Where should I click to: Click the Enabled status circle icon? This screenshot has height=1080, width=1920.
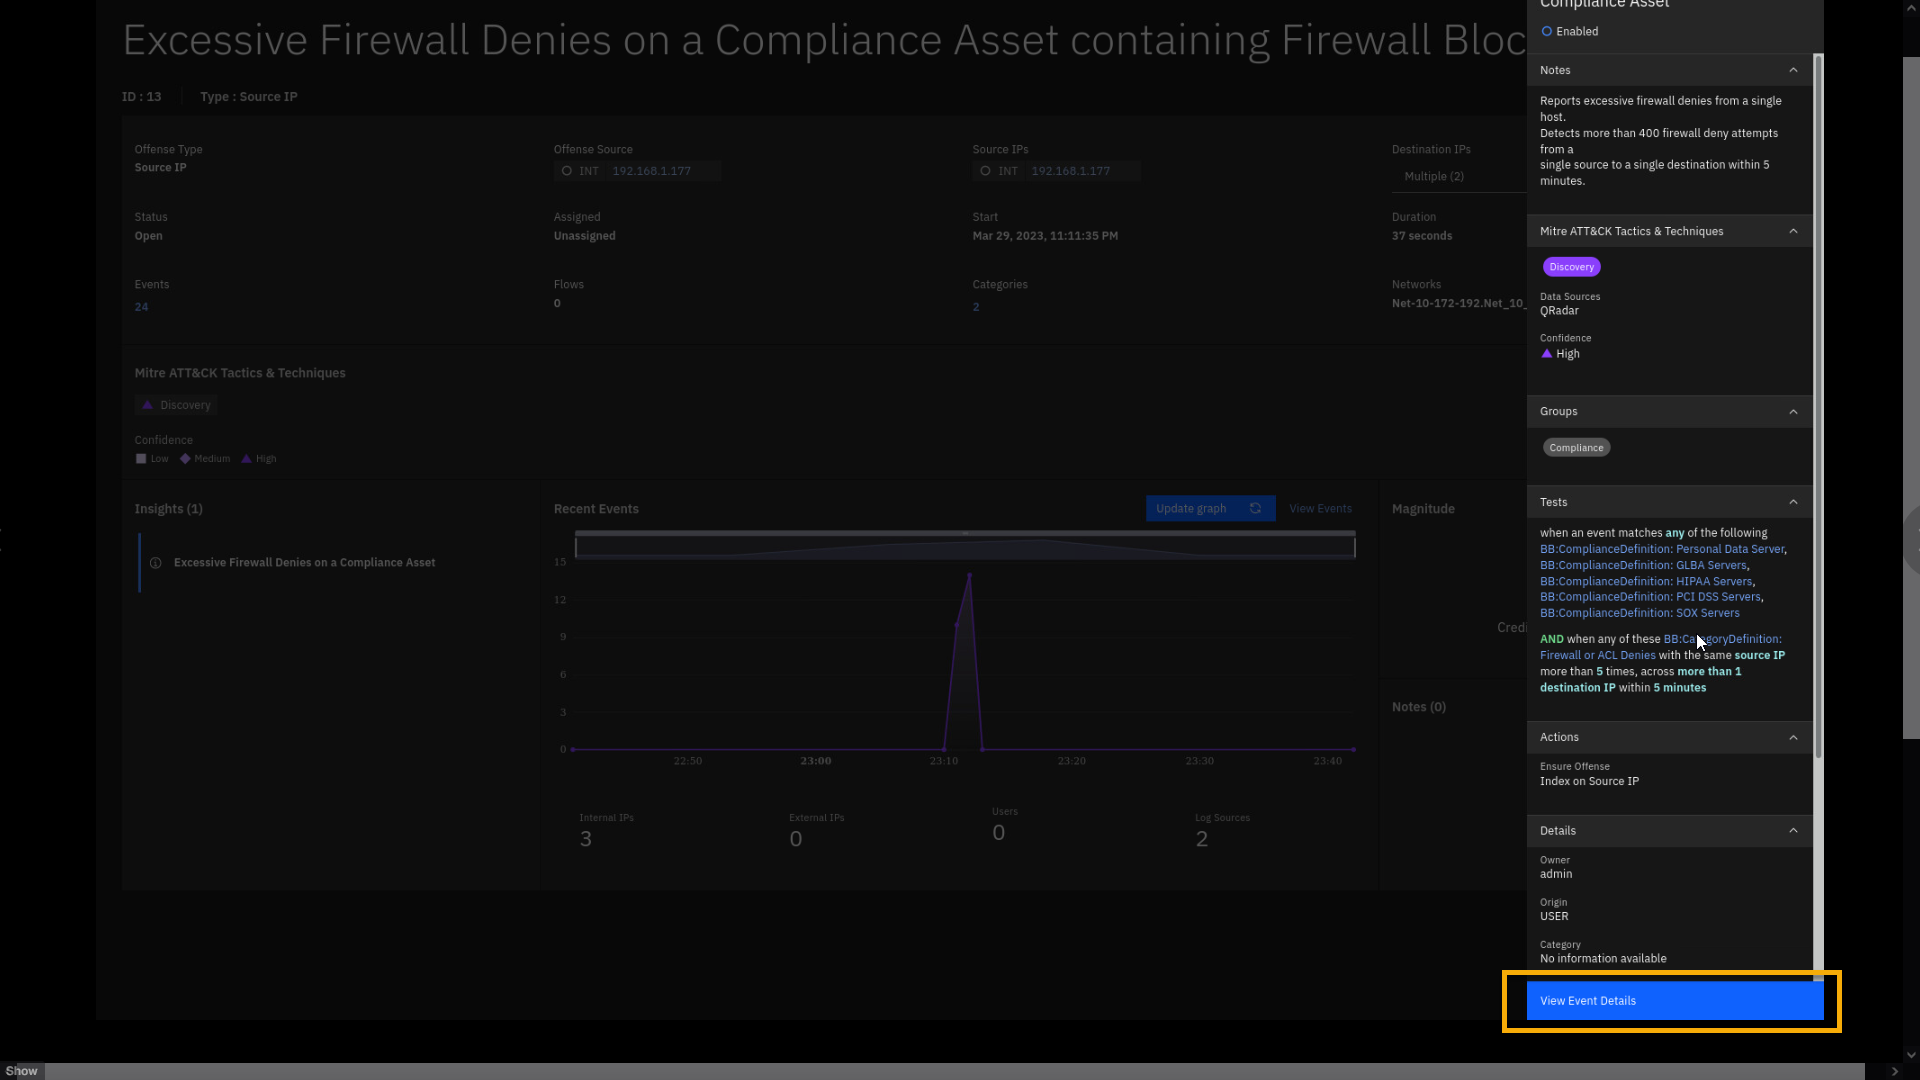(1547, 32)
